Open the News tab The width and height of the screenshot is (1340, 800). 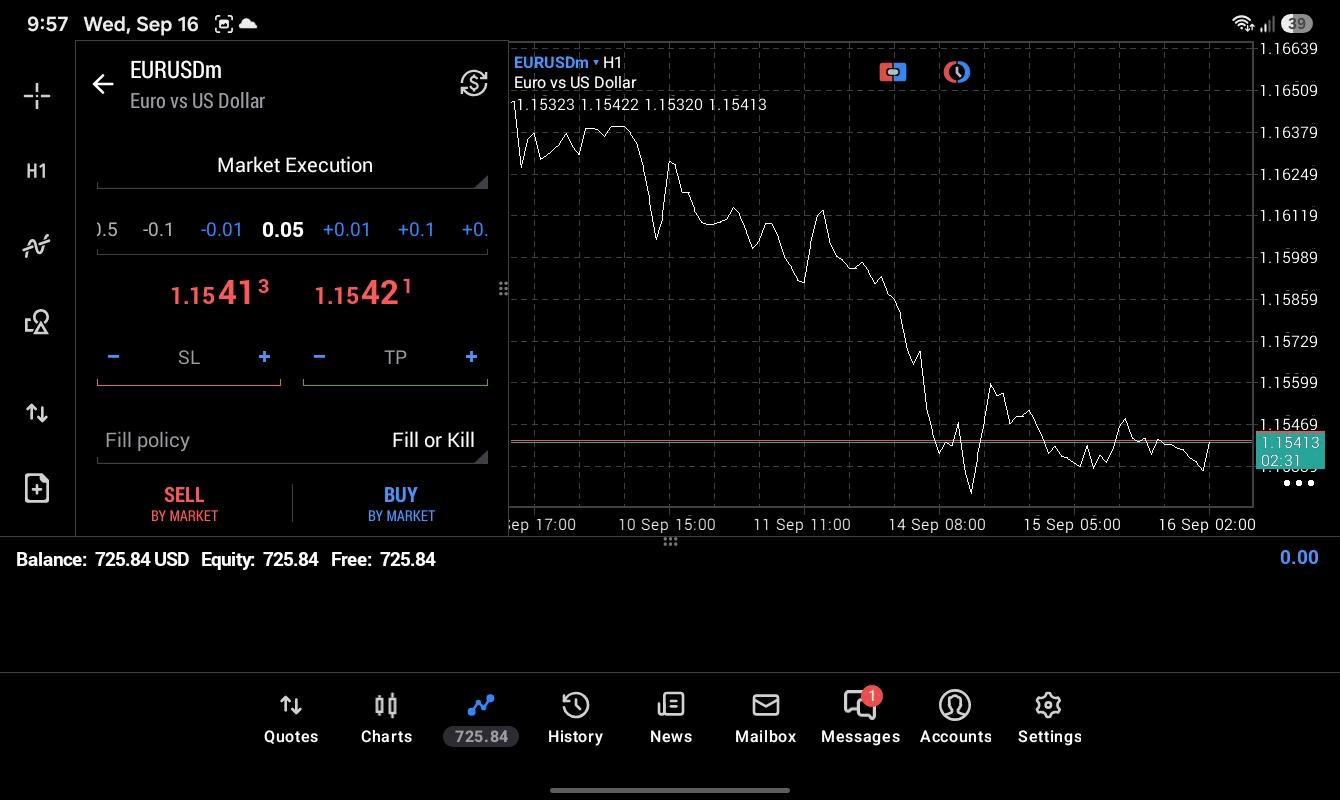(x=671, y=719)
